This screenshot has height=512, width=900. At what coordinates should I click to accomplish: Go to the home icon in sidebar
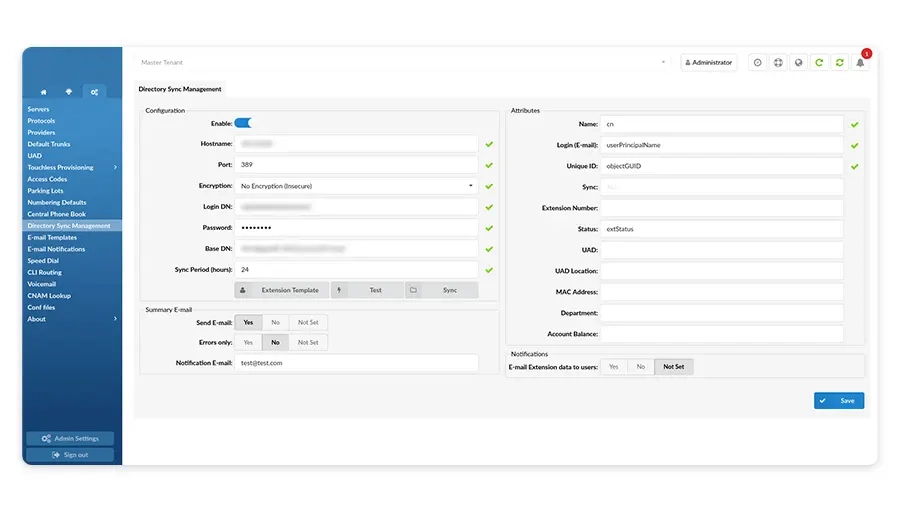click(44, 92)
